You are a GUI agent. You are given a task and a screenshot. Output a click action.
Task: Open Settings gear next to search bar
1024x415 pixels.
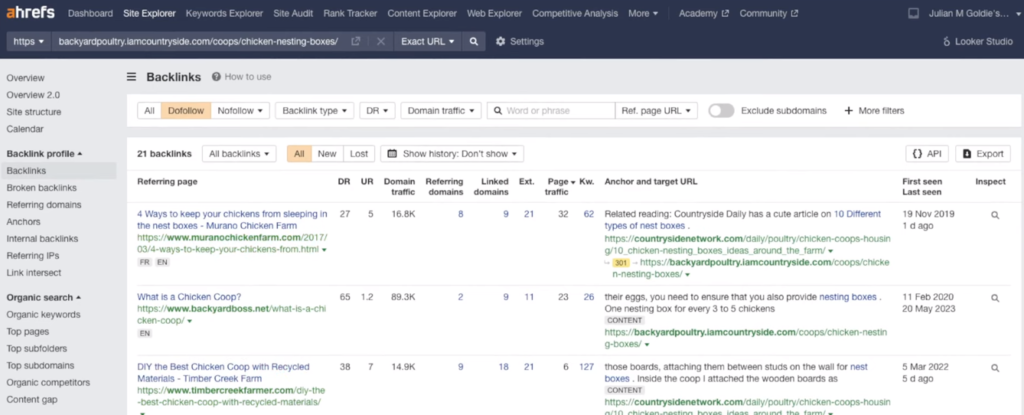pos(520,41)
